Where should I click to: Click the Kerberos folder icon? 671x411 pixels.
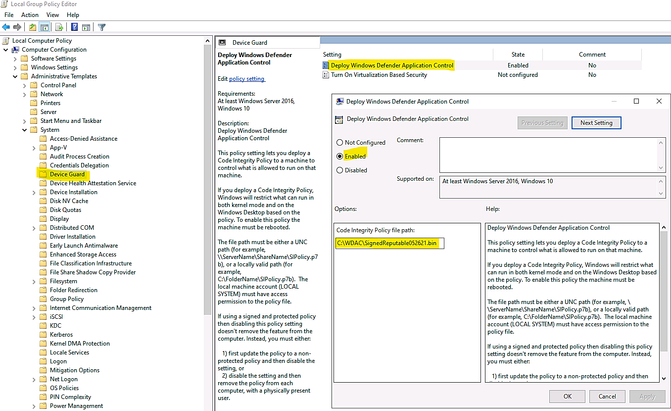click(x=43, y=335)
